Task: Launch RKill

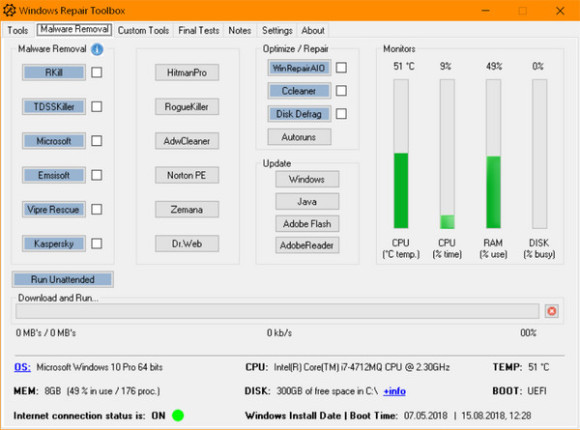Action: click(x=54, y=73)
